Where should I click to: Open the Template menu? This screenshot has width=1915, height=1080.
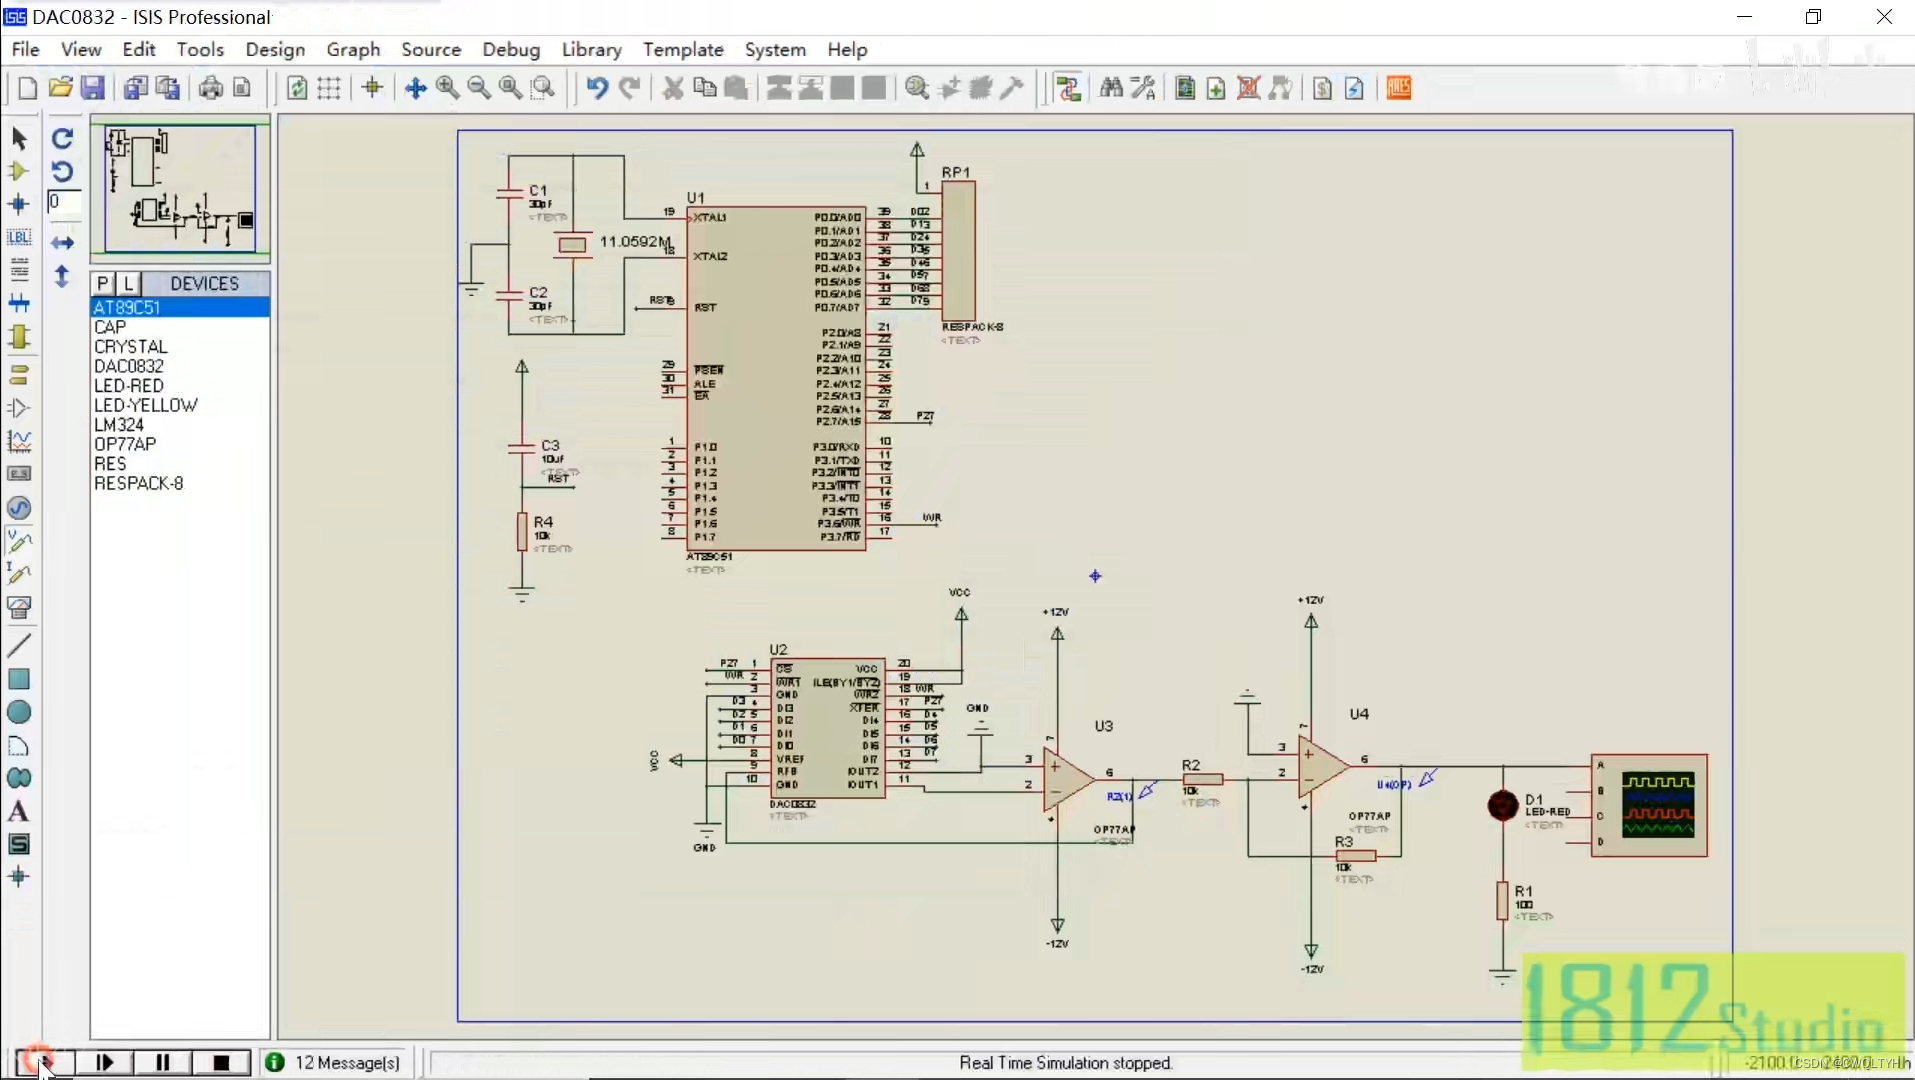(683, 49)
